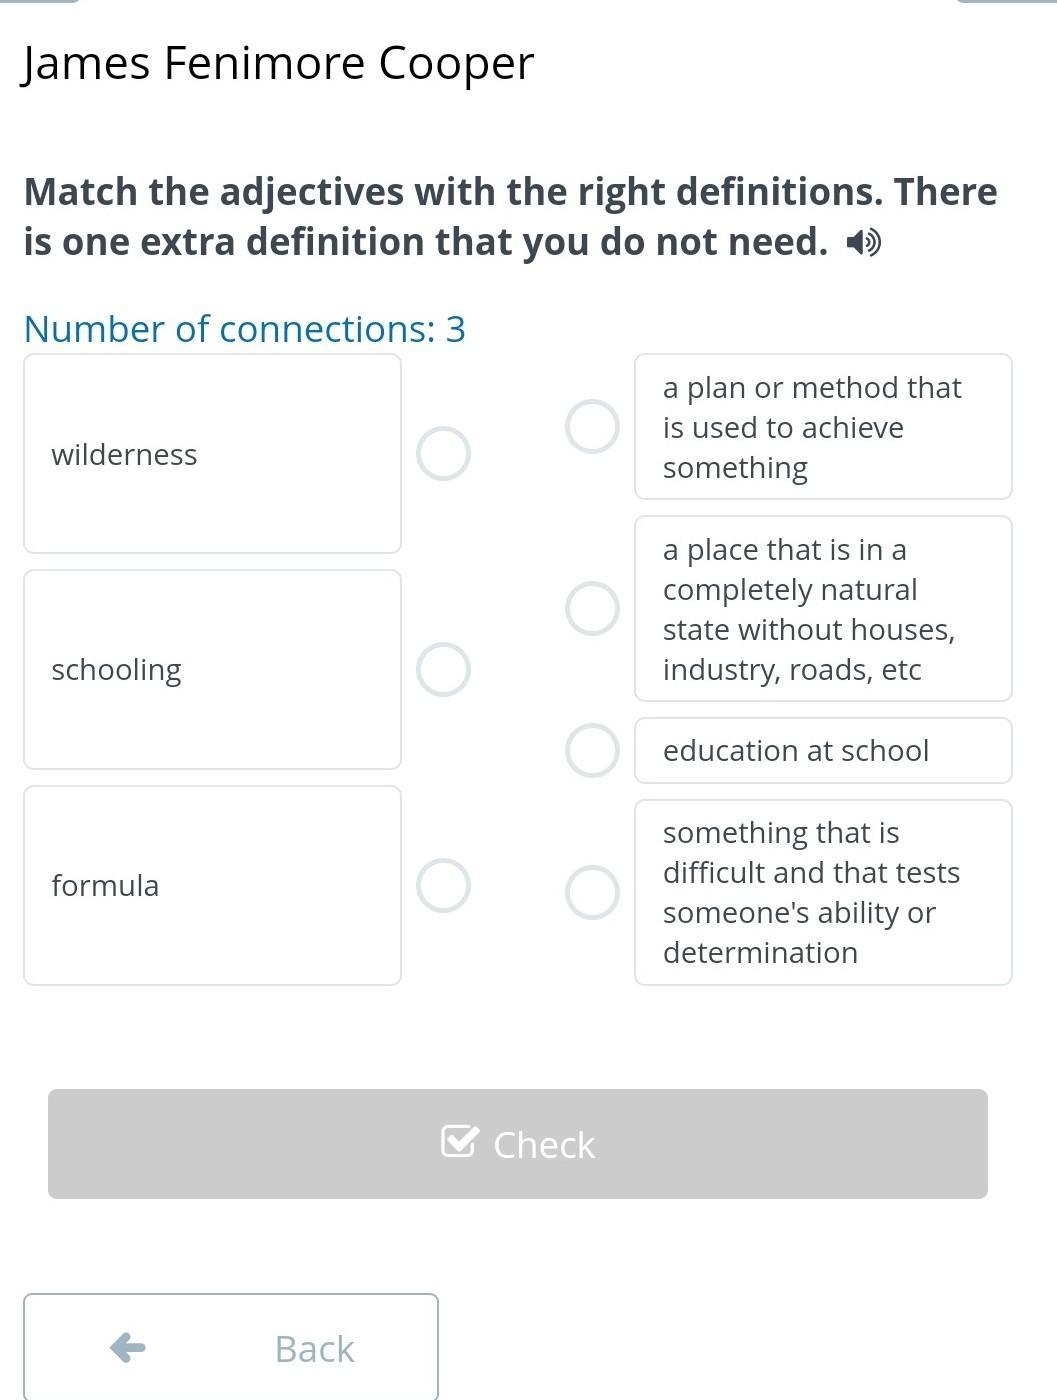
Task: Click the James Fenimore Cooper heading
Action: pos(278,63)
